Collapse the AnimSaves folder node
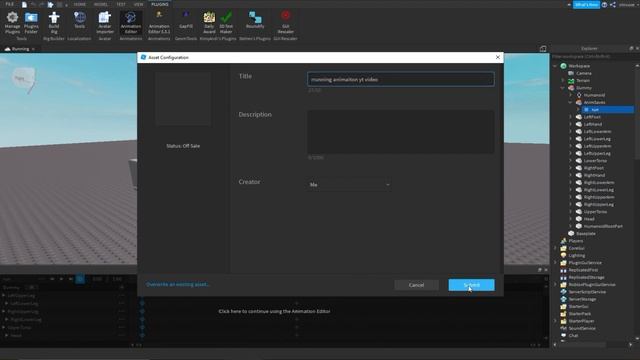 [x=571, y=102]
